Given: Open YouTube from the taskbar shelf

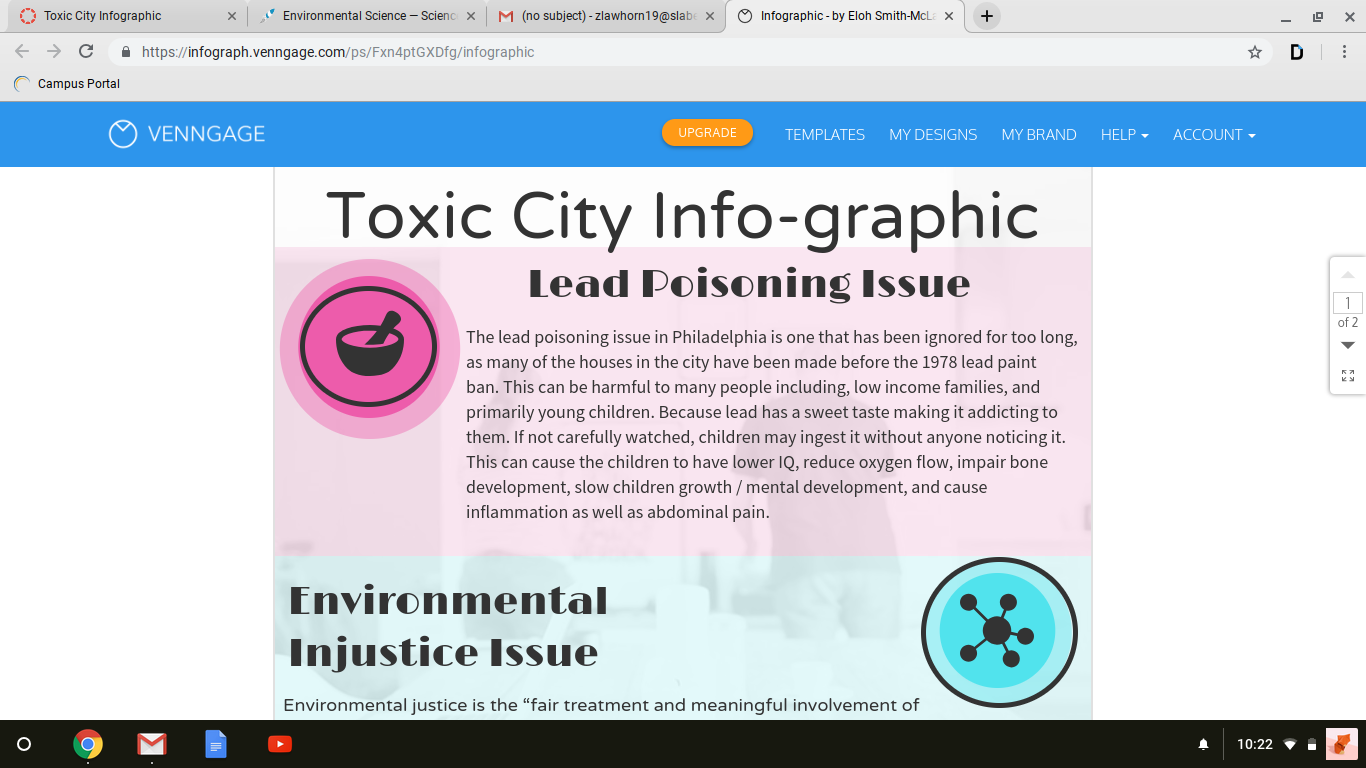Looking at the screenshot, I should click(280, 744).
